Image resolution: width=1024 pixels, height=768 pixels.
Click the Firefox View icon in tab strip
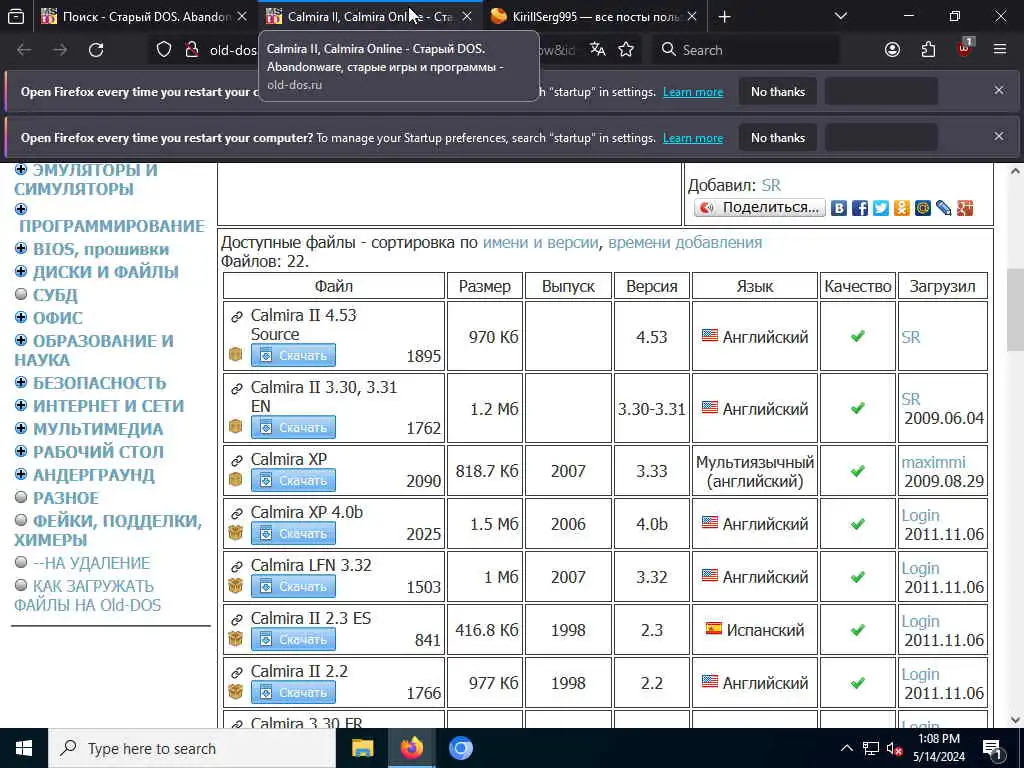click(x=16, y=16)
